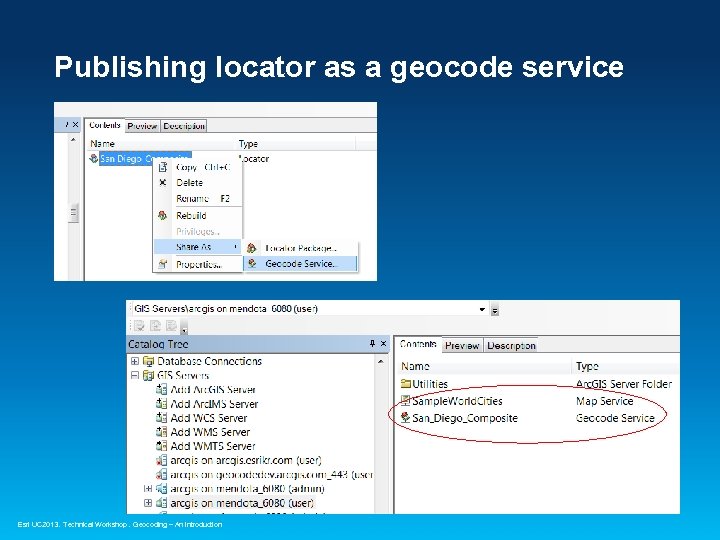Click the Delete X menu icon
The height and width of the screenshot is (540, 720).
tap(163, 183)
